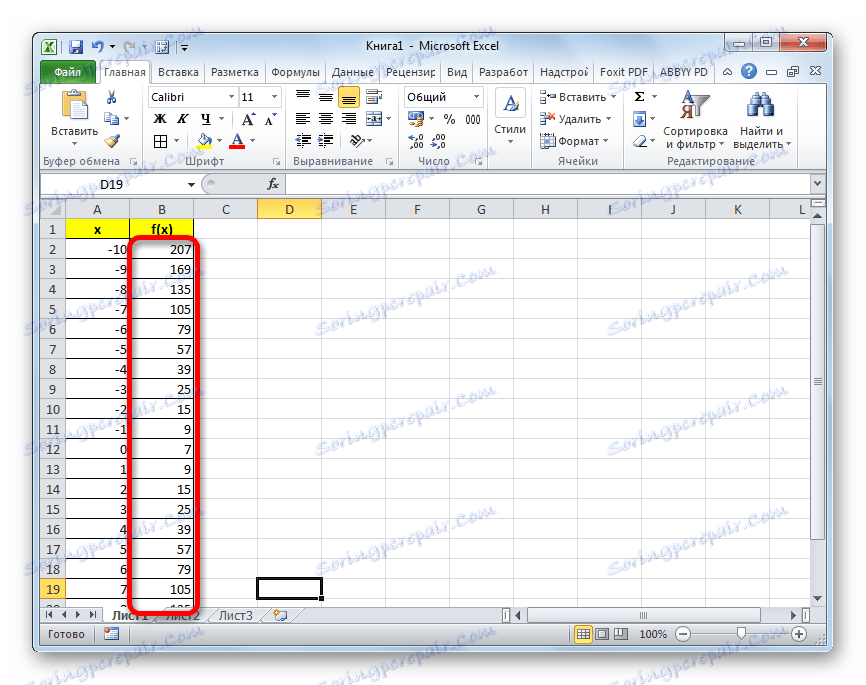Open the Стили styles gallery
This screenshot has height=685, width=866.
coord(510,118)
